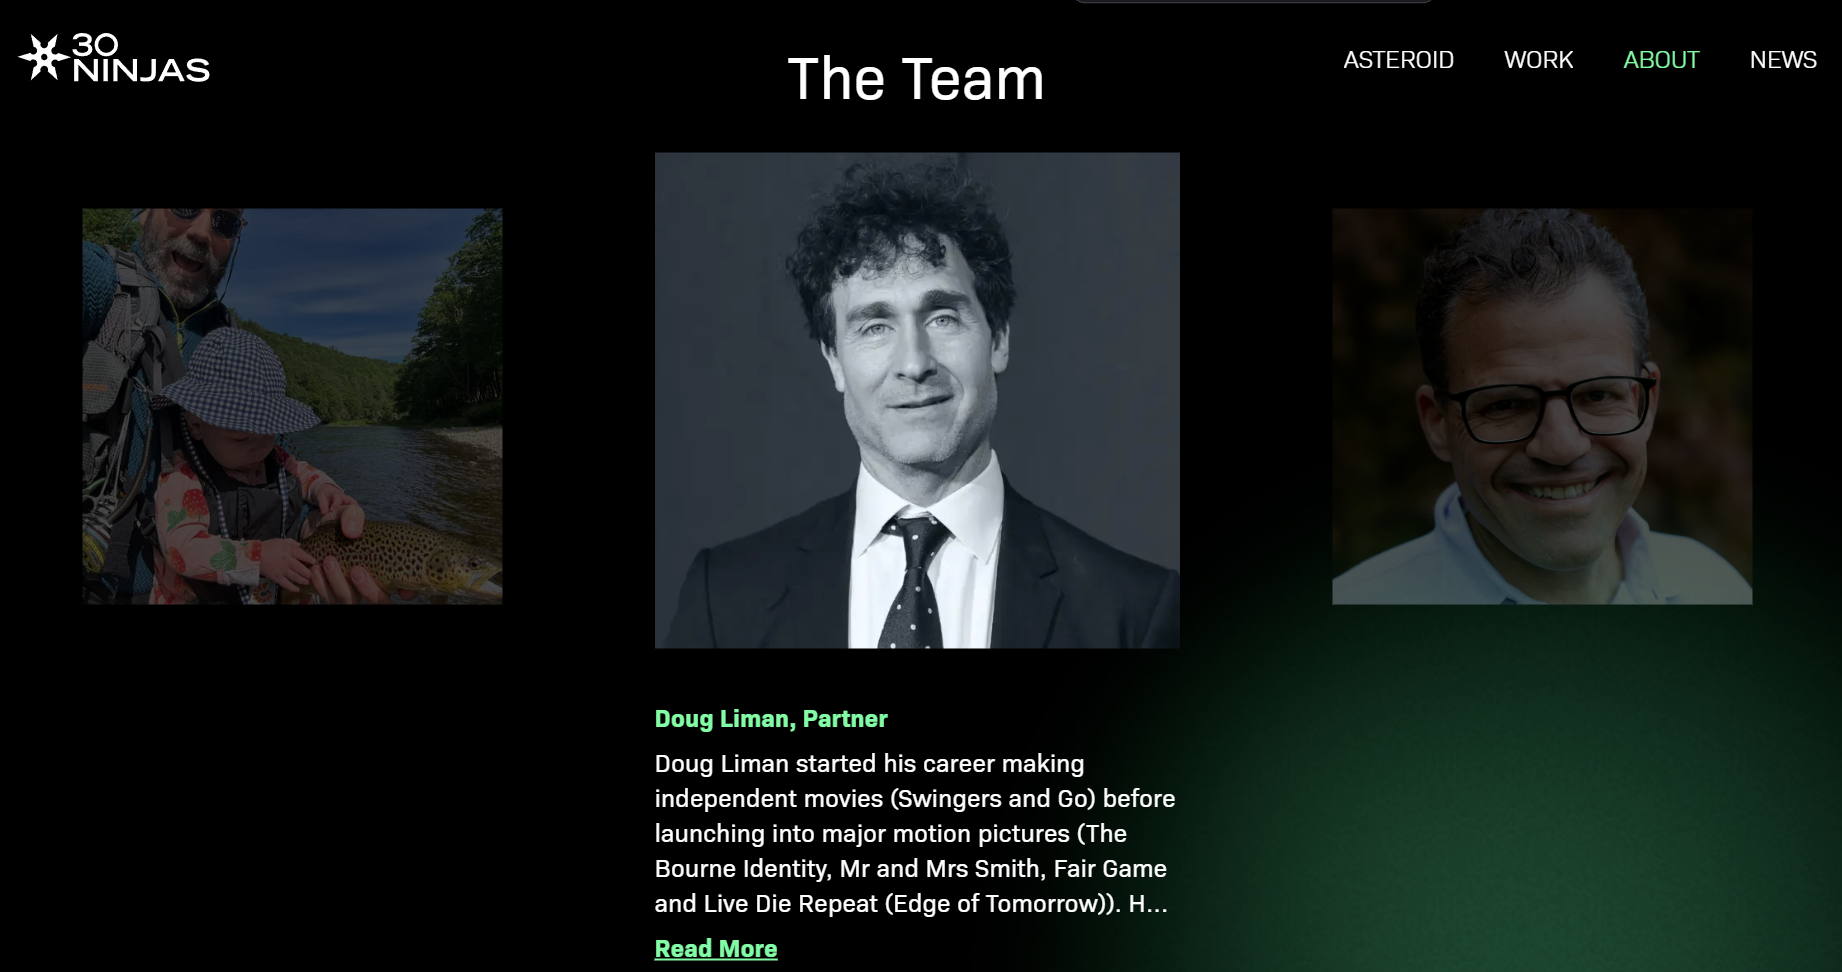Open the NEWS section
1842x972 pixels.
1783,60
